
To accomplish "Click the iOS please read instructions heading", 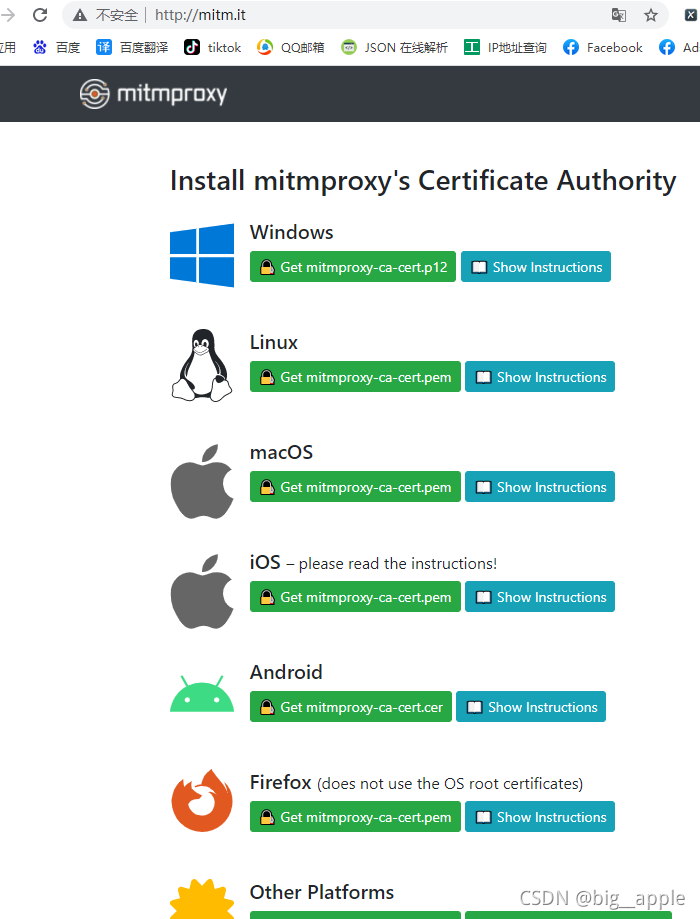I will tap(373, 563).
